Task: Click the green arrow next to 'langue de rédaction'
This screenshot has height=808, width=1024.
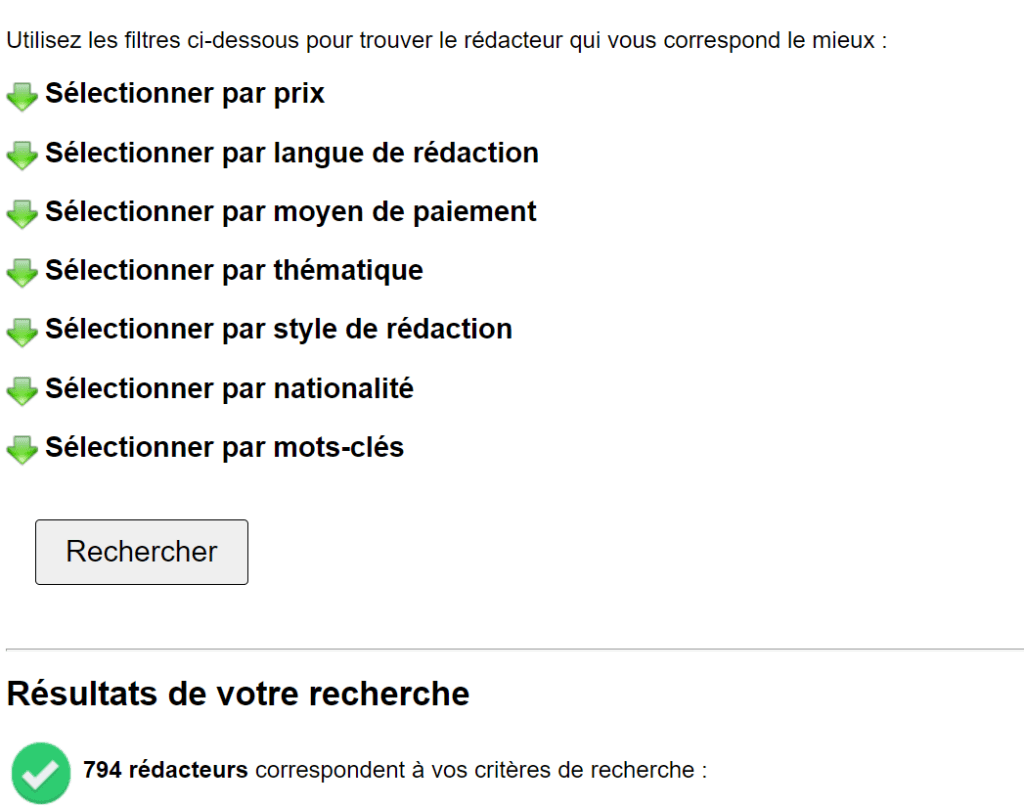Action: pos(22,155)
